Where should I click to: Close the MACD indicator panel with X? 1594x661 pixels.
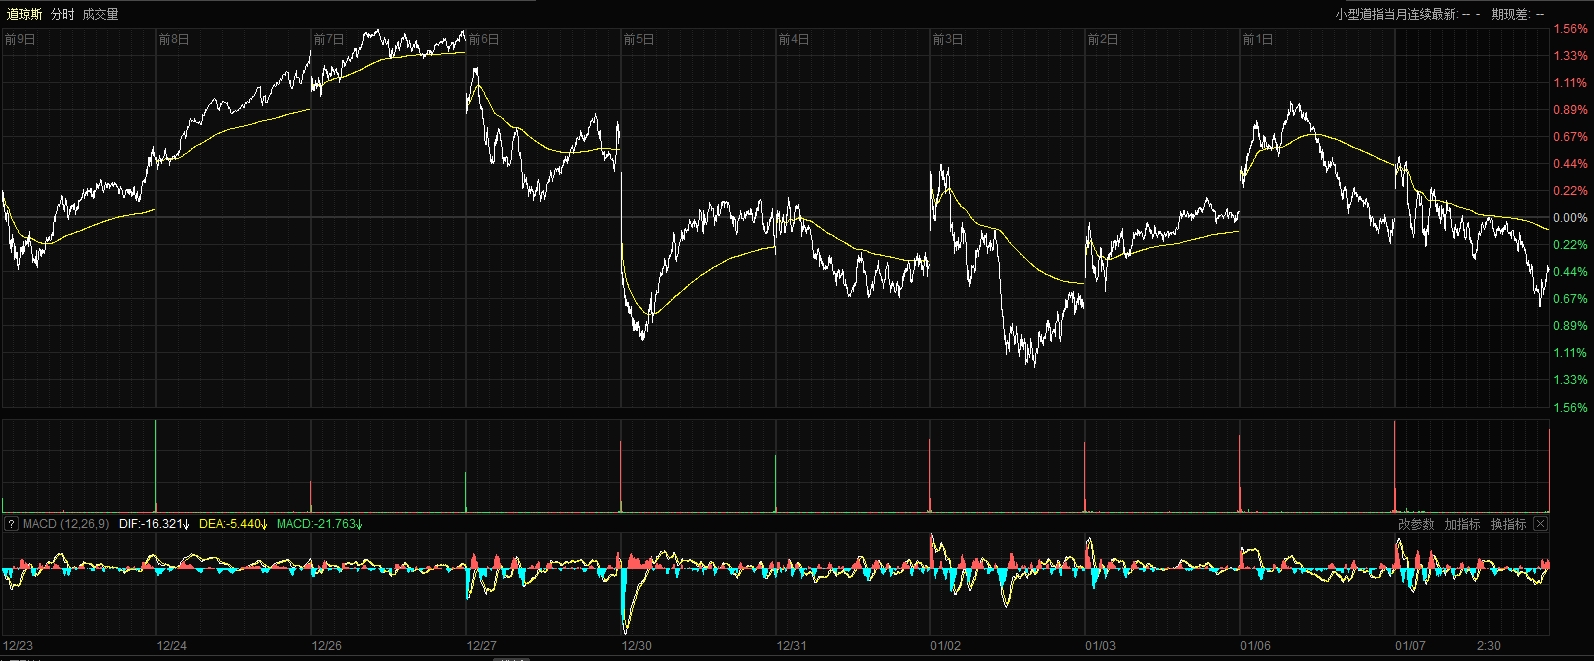point(1541,524)
